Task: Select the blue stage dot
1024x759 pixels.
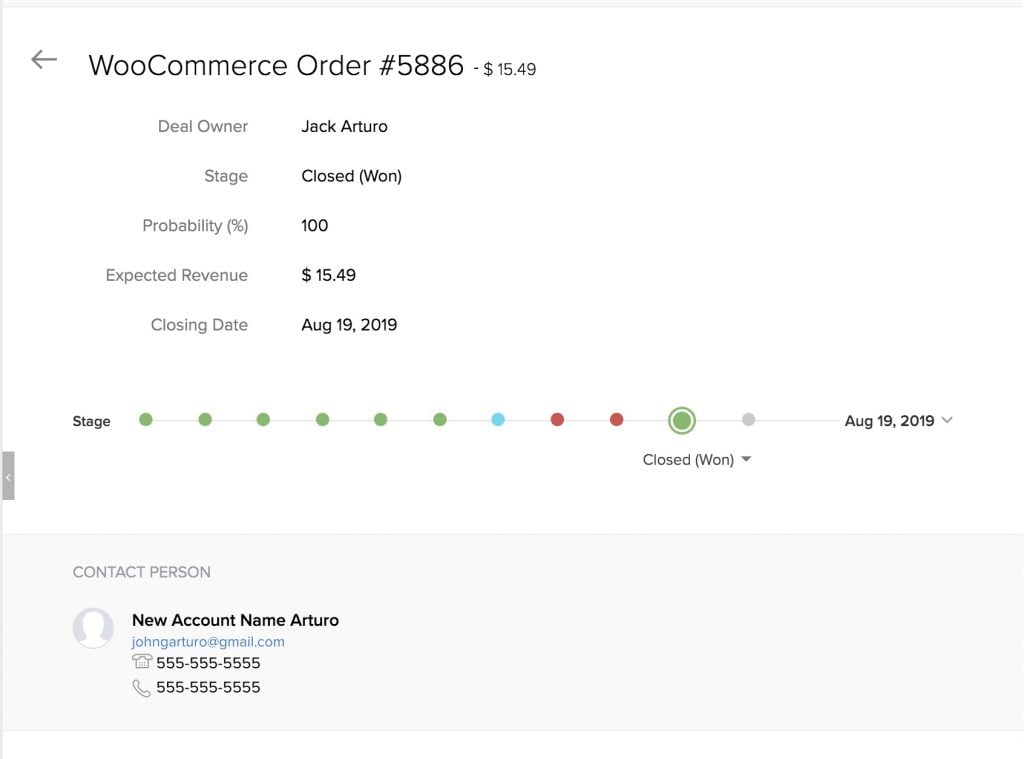Action: pos(498,419)
